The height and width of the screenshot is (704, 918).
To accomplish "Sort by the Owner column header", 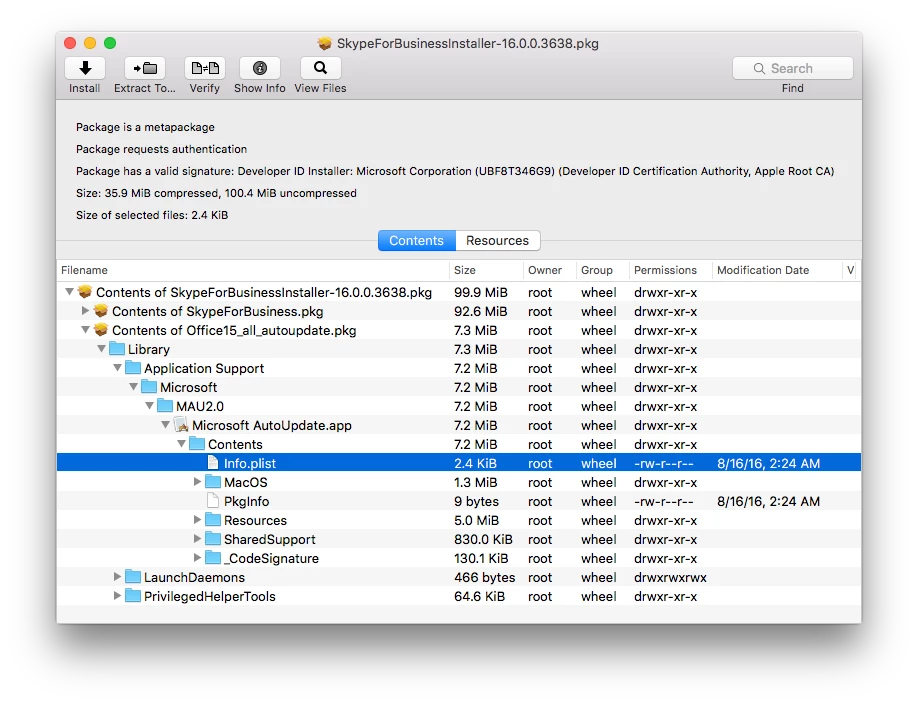I will coord(550,270).
